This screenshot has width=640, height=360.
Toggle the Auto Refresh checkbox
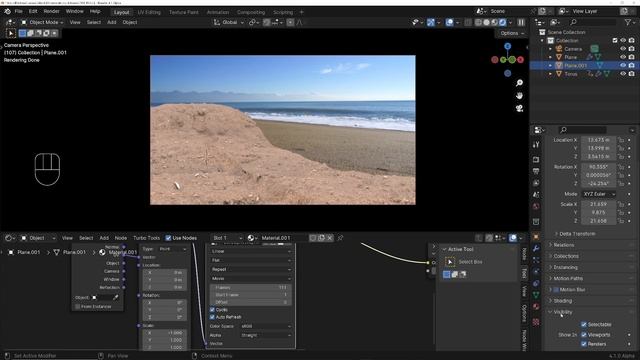coord(212,317)
